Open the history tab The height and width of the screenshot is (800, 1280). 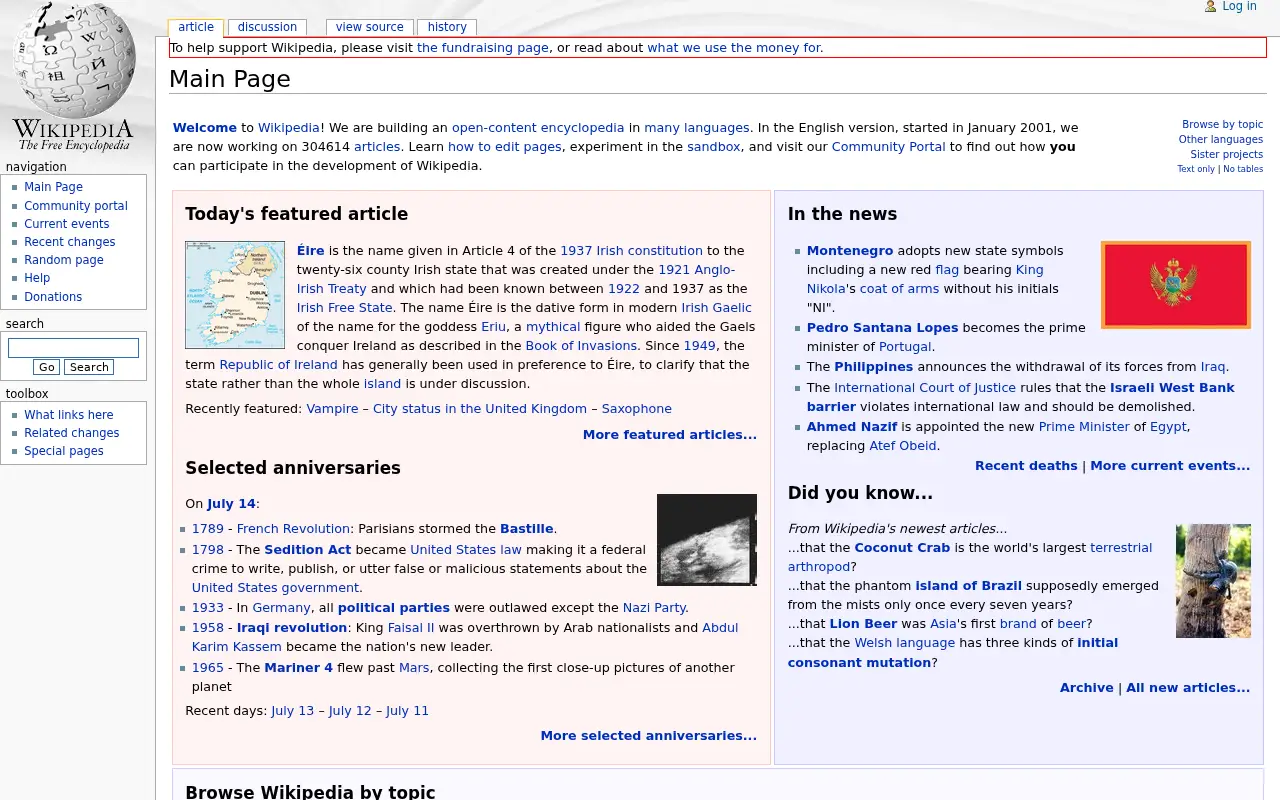pyautogui.click(x=447, y=27)
